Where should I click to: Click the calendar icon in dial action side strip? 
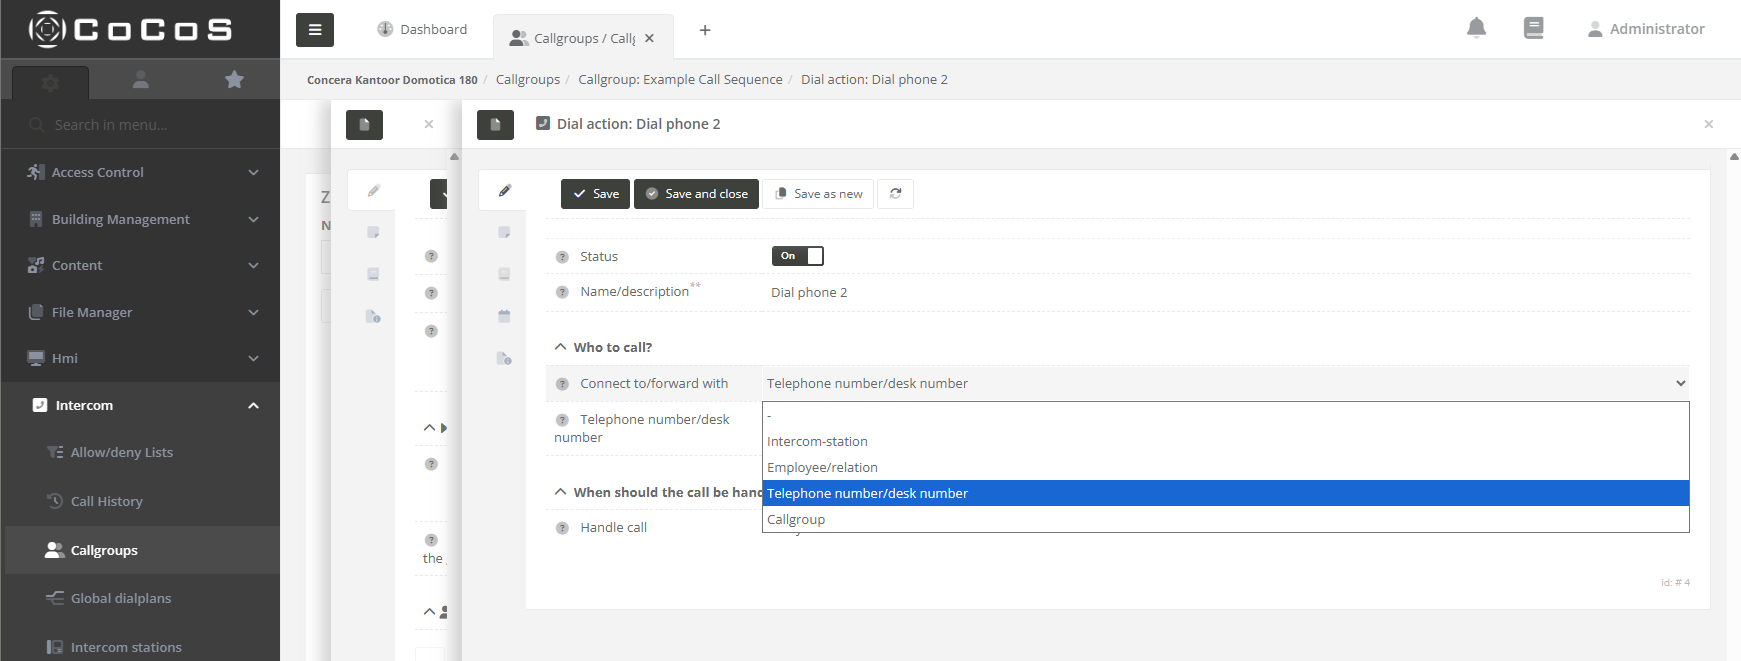pyautogui.click(x=504, y=316)
